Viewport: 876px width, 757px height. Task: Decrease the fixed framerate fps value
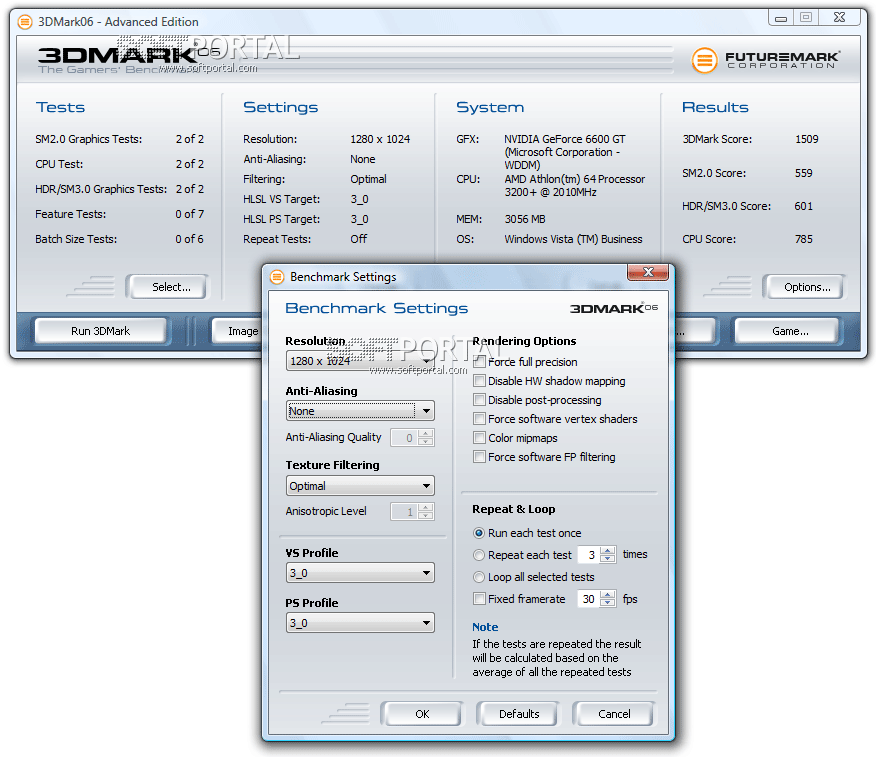coord(608,603)
